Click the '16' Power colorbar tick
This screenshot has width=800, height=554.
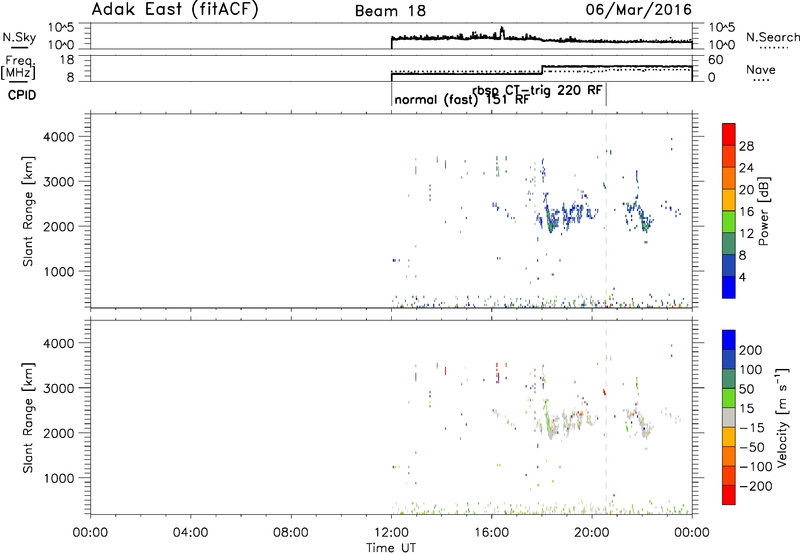click(746, 212)
